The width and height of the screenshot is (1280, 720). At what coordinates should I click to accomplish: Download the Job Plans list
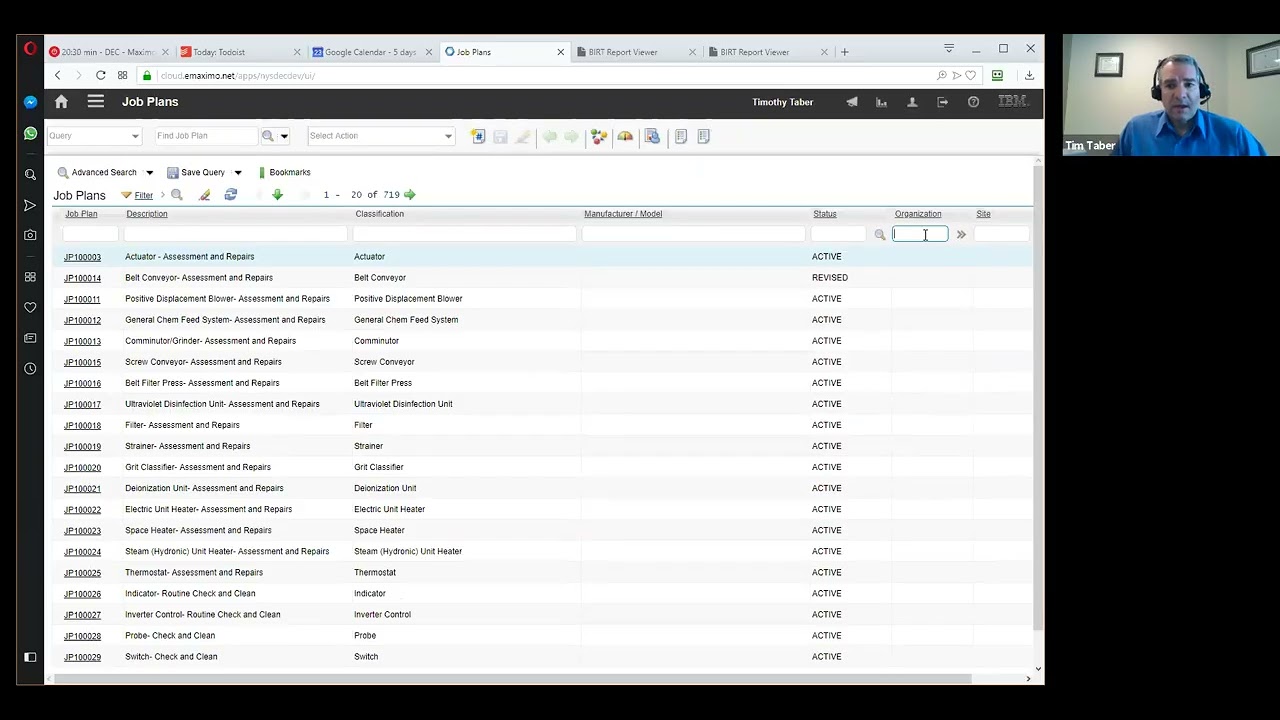(277, 195)
